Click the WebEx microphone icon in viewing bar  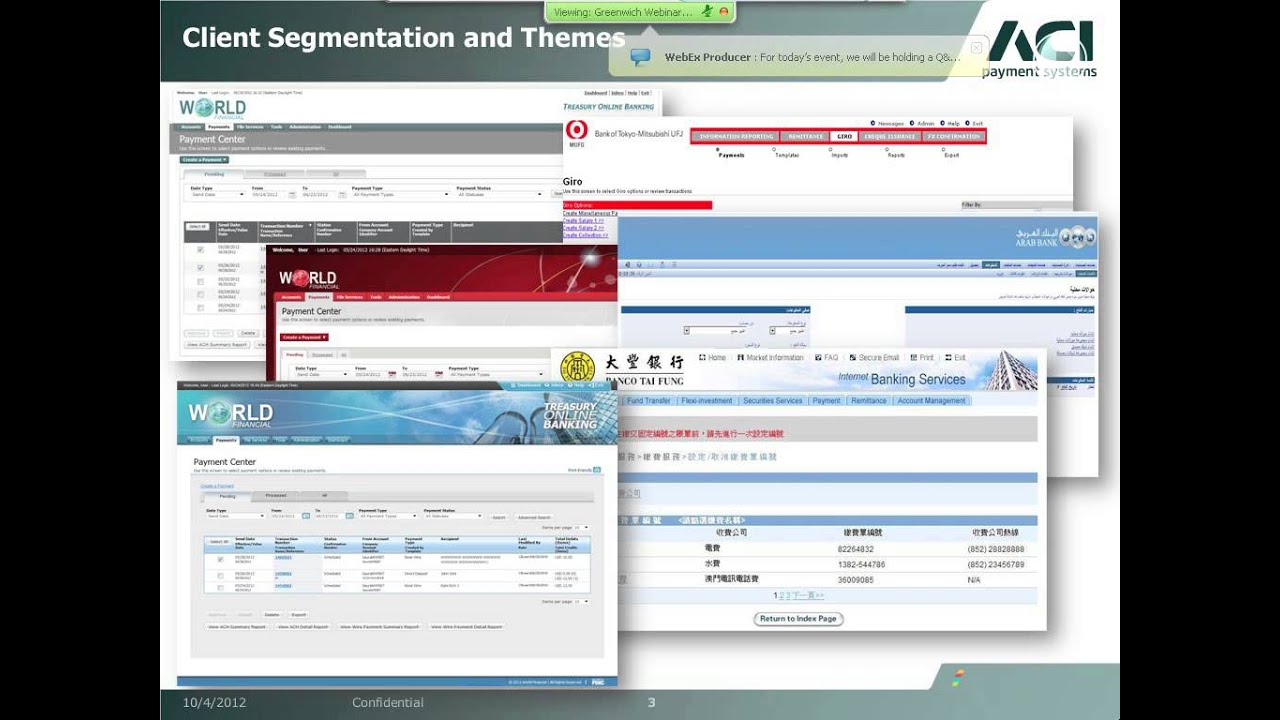pyautogui.click(x=706, y=11)
